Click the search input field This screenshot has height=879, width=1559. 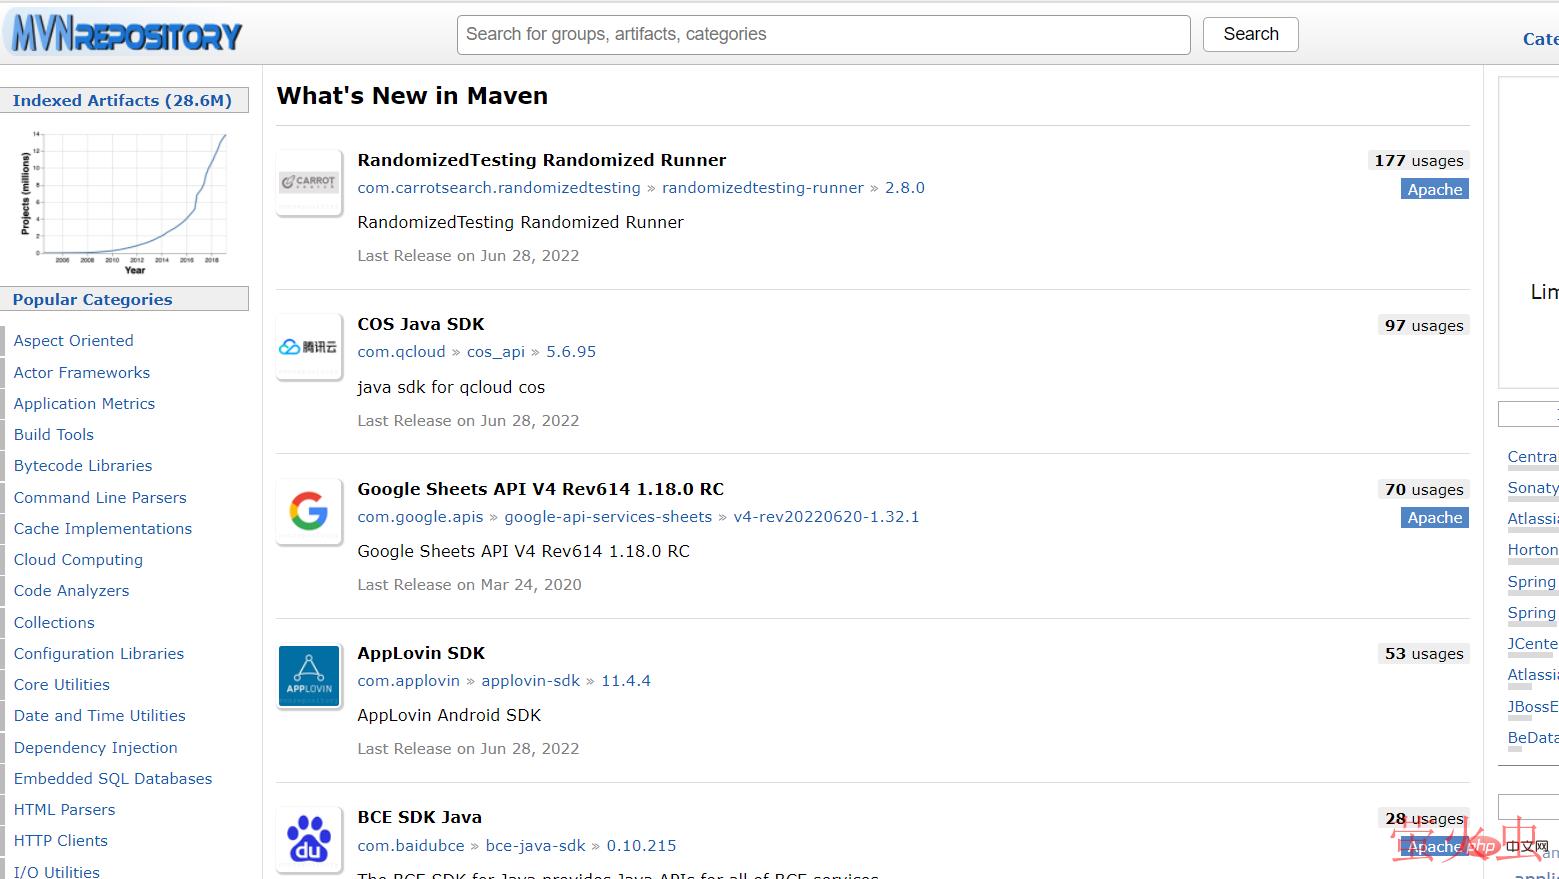(x=823, y=34)
